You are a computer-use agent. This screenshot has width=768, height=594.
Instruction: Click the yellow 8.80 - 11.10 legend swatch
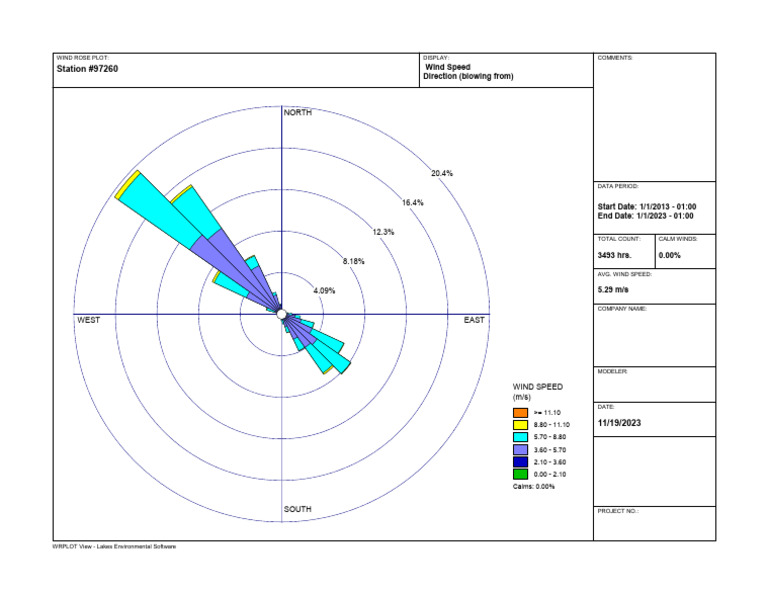[x=520, y=425]
